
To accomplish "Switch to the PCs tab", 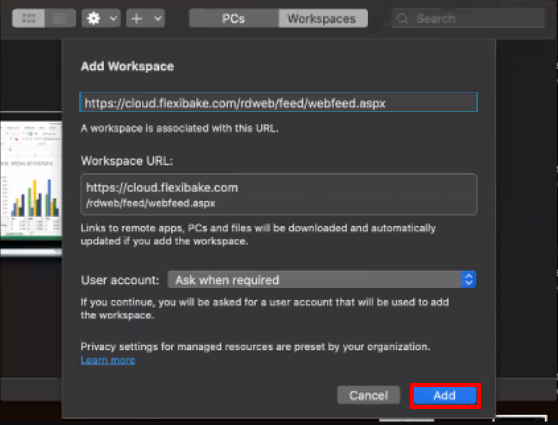I will click(233, 18).
